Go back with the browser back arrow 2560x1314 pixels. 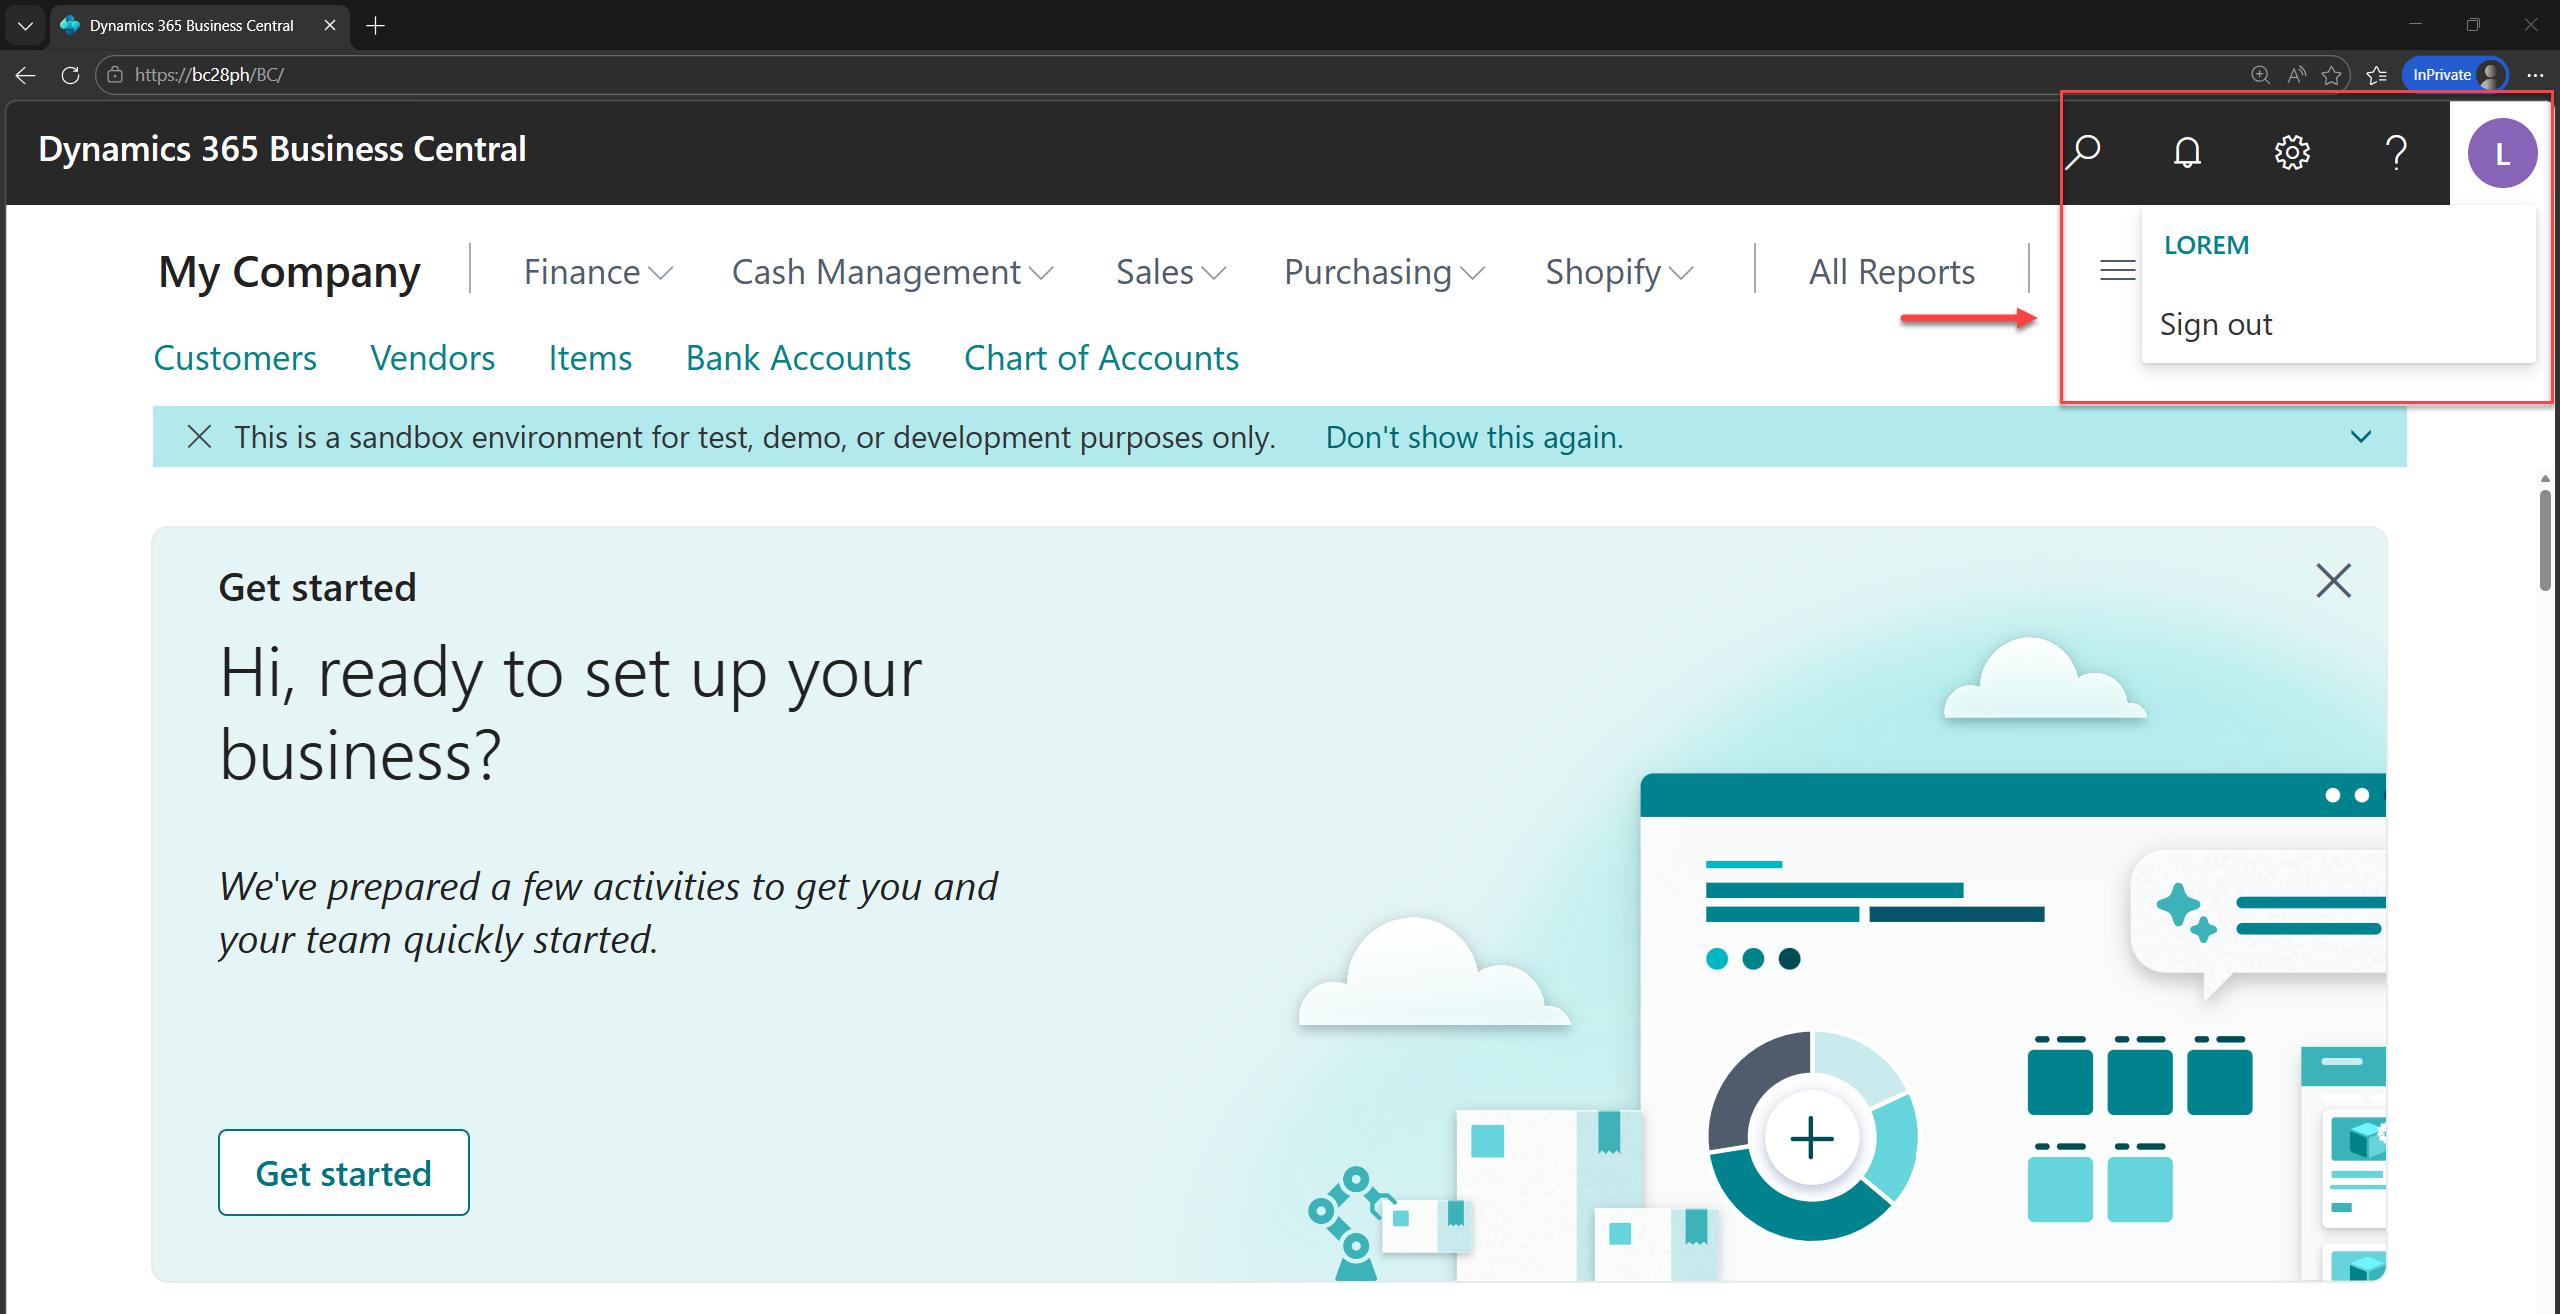point(26,75)
